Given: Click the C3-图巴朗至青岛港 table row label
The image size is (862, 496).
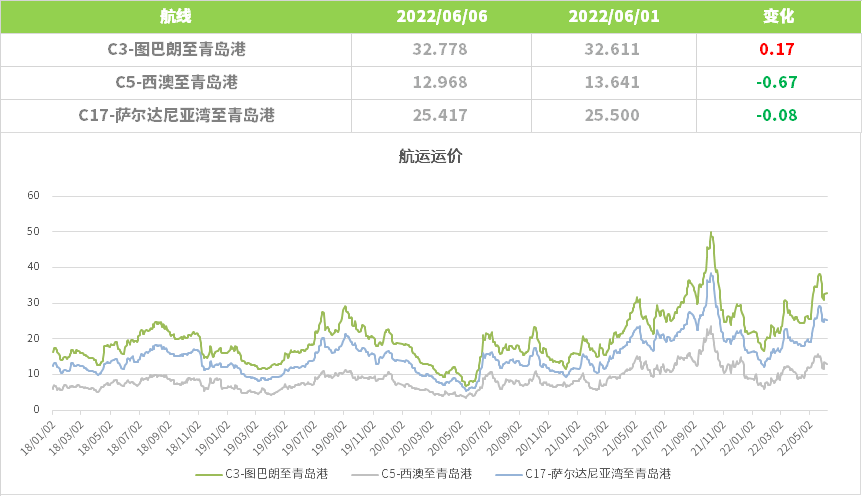Looking at the screenshot, I should click(176, 49).
